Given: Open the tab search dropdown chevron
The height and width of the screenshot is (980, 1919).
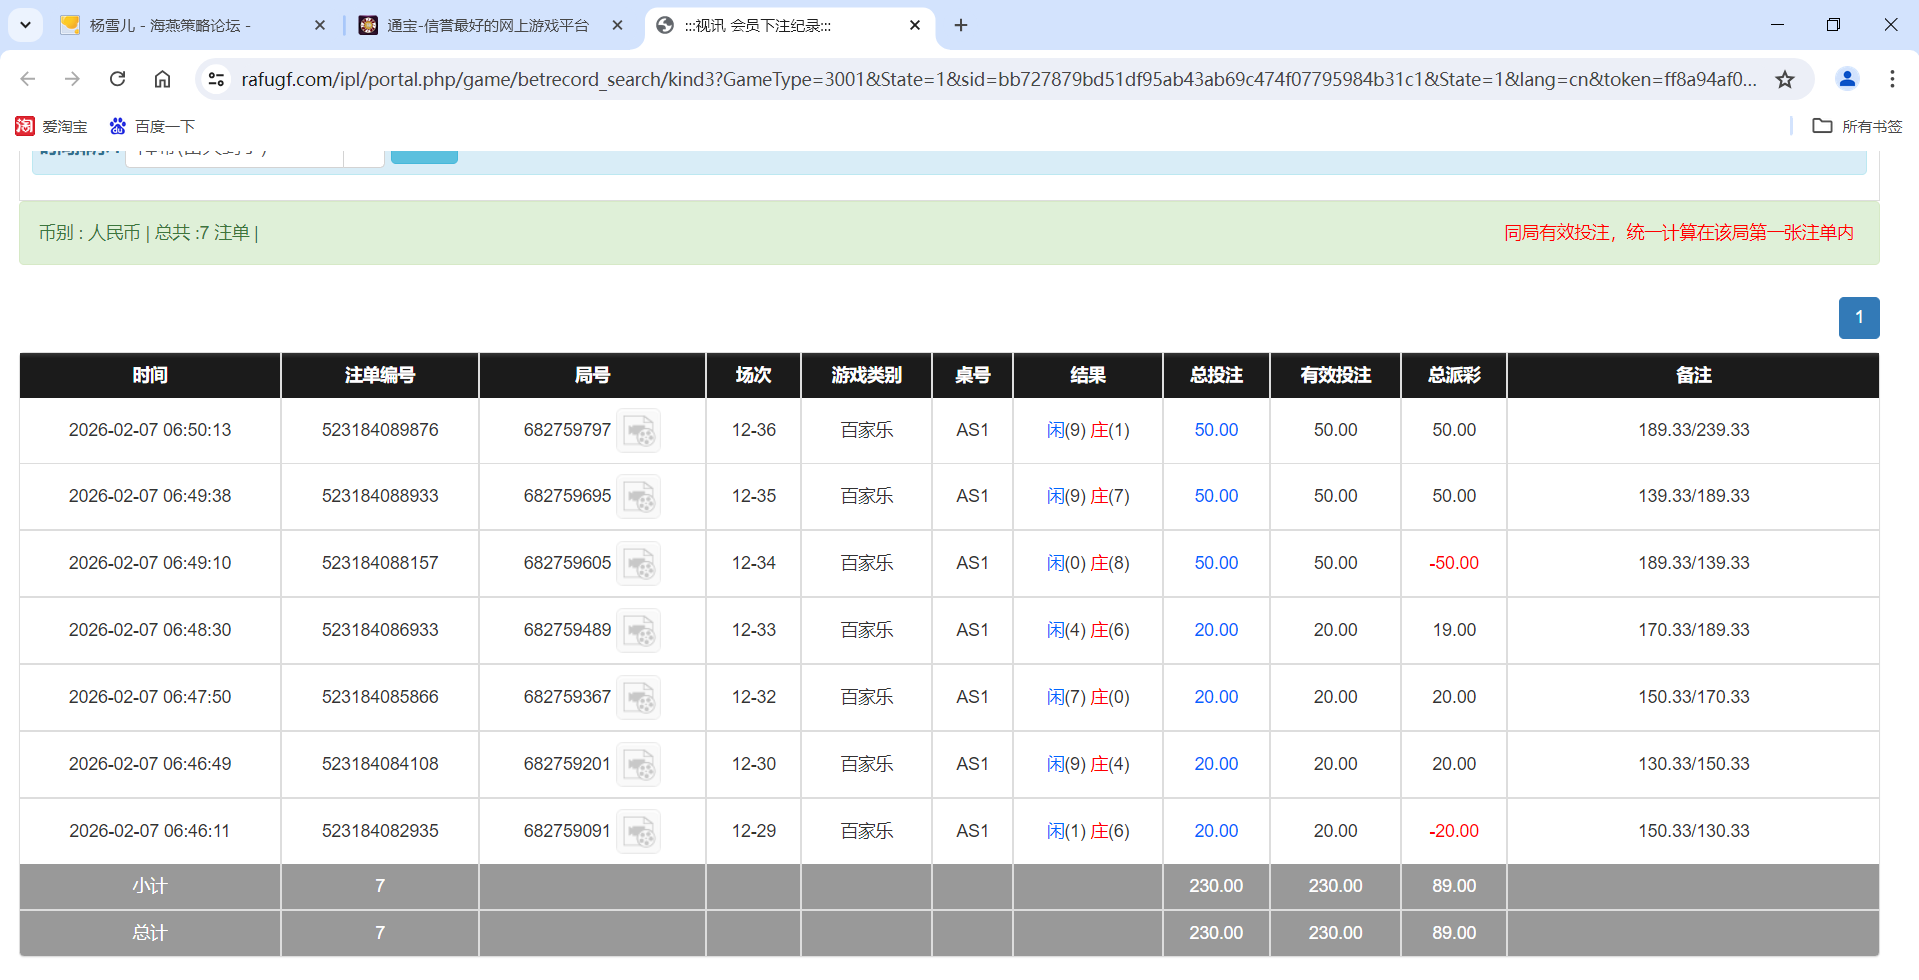Looking at the screenshot, I should (22, 25).
